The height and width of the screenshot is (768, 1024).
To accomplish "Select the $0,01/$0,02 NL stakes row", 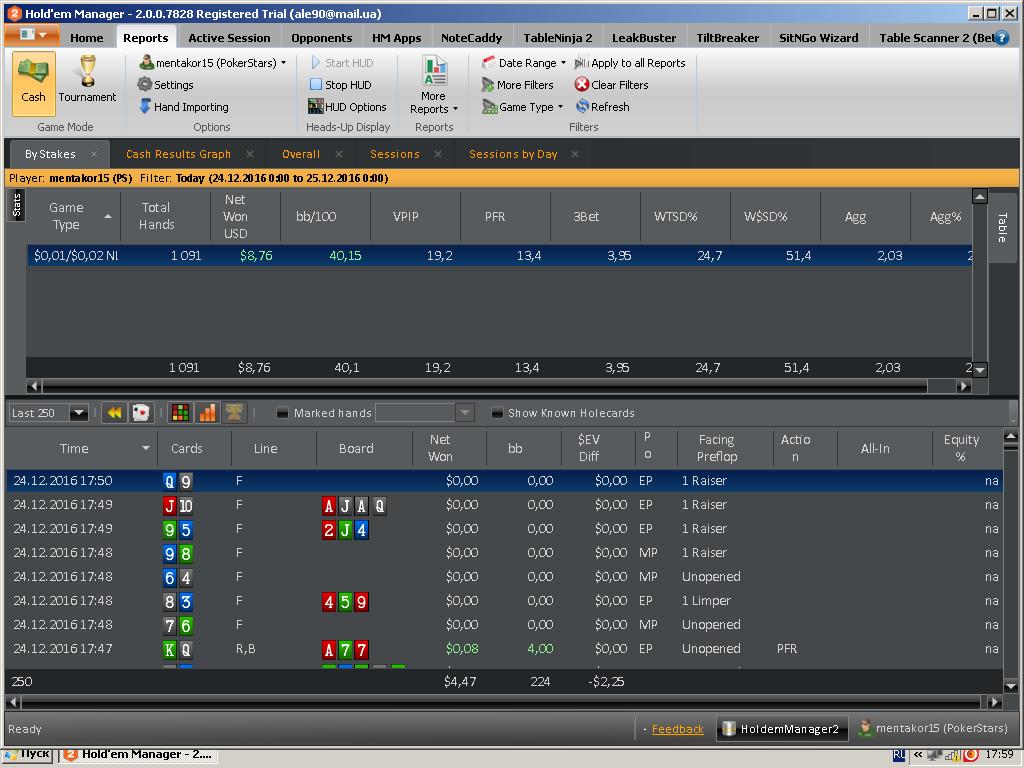I will 500,255.
